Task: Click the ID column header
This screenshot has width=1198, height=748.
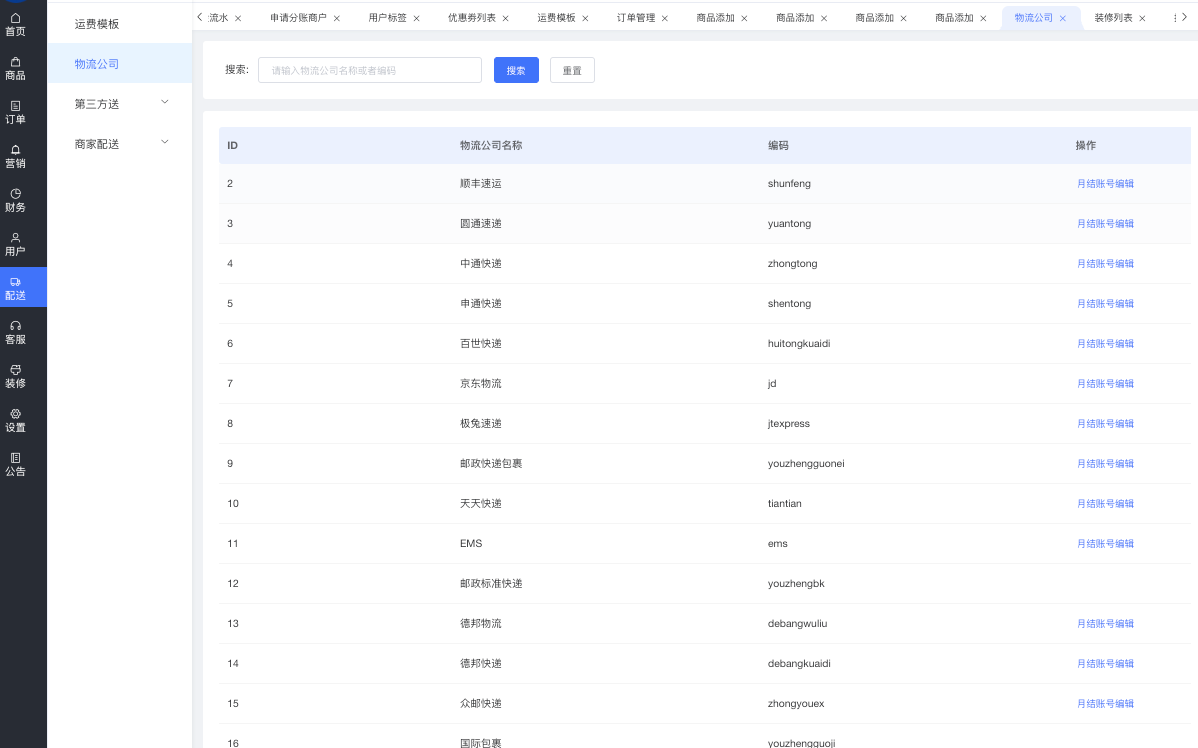Action: pos(232,145)
